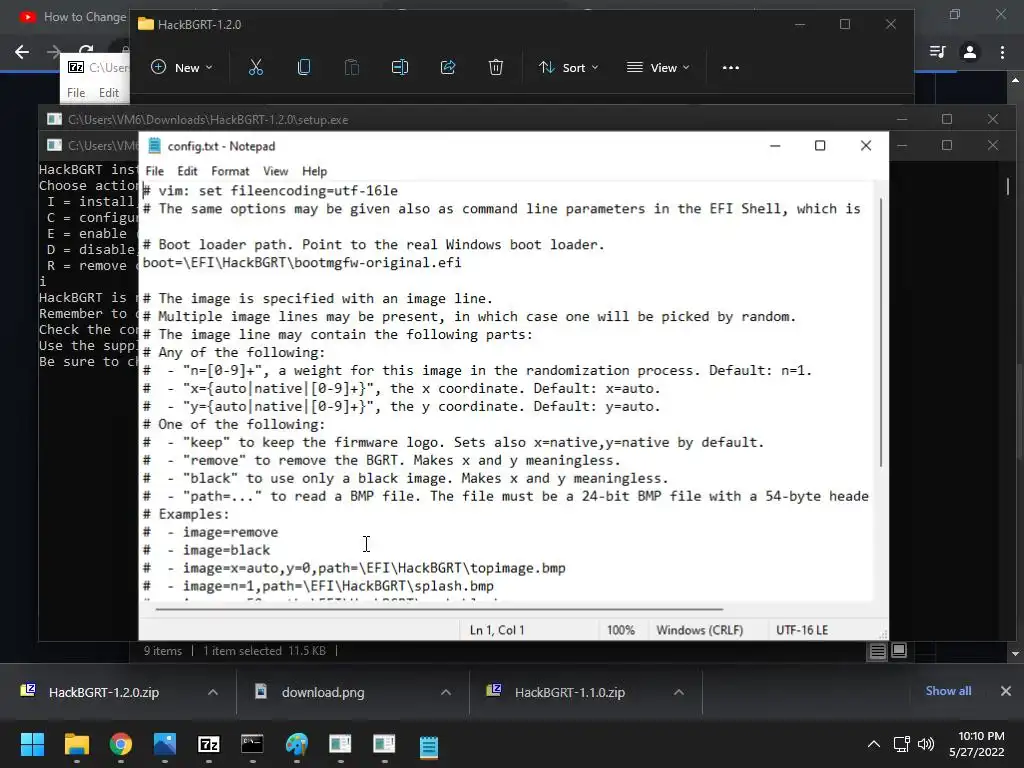Screen dimensions: 1024x768
Task: Click the Delete trash icon in File Explorer
Action: point(496,67)
